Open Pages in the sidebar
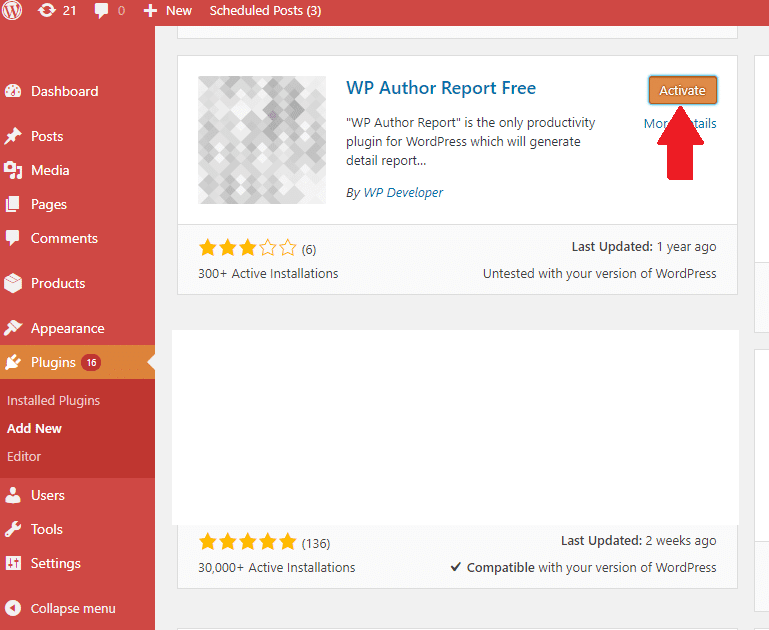769x630 pixels. point(49,204)
